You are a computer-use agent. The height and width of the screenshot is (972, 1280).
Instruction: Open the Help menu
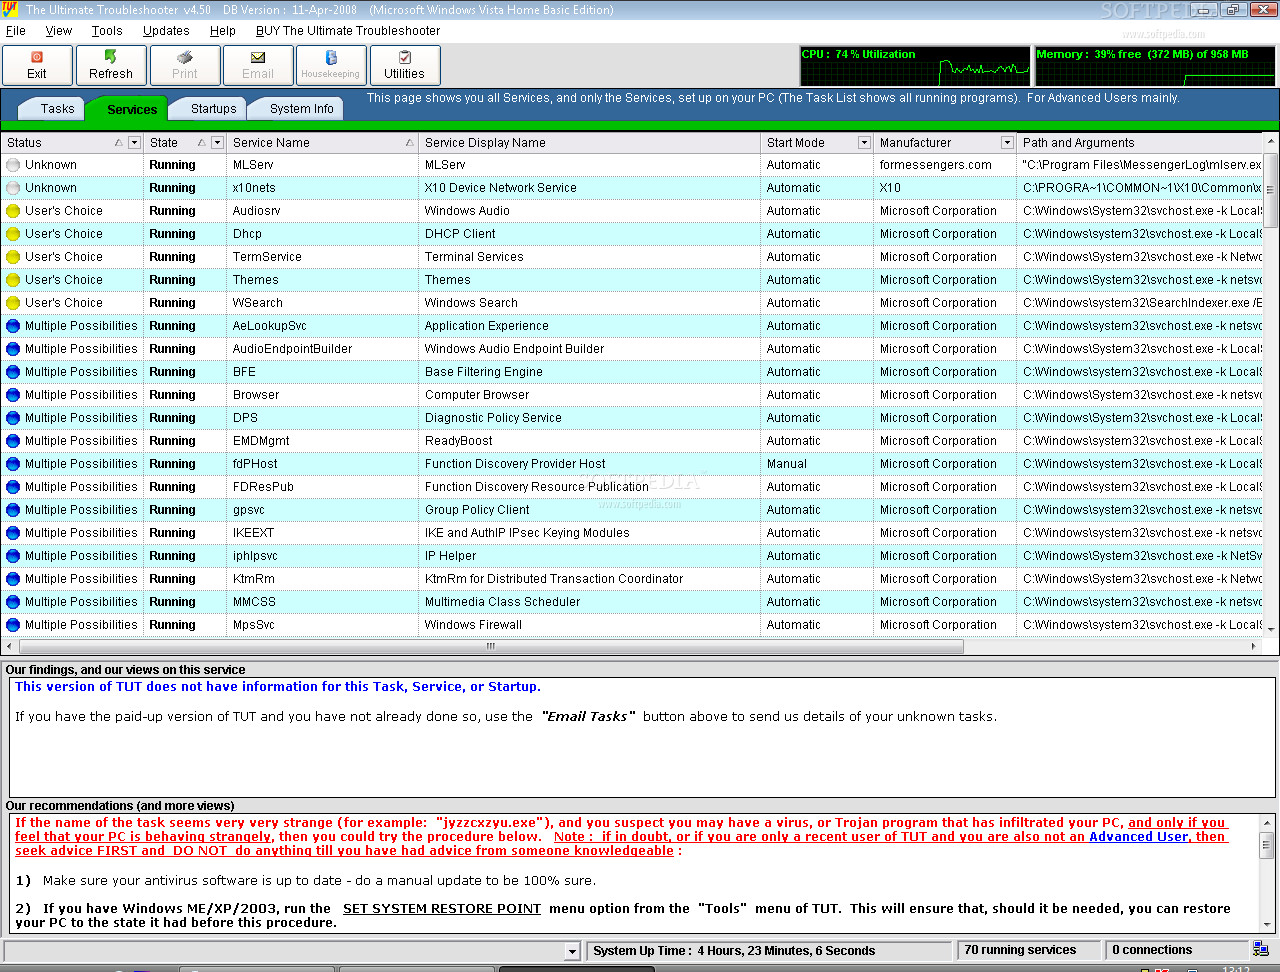223,31
